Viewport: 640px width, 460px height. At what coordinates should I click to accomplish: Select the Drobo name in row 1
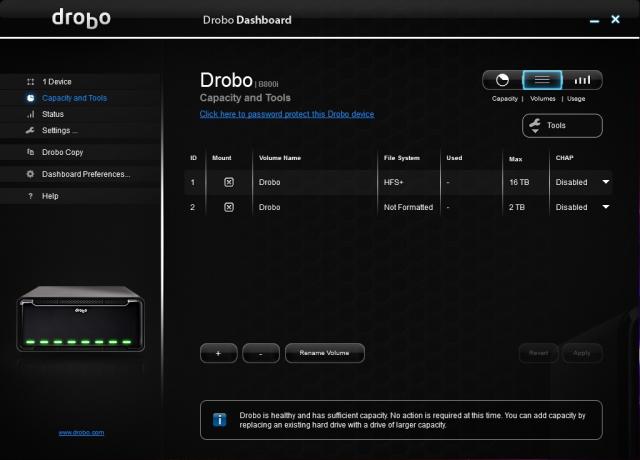(x=269, y=182)
